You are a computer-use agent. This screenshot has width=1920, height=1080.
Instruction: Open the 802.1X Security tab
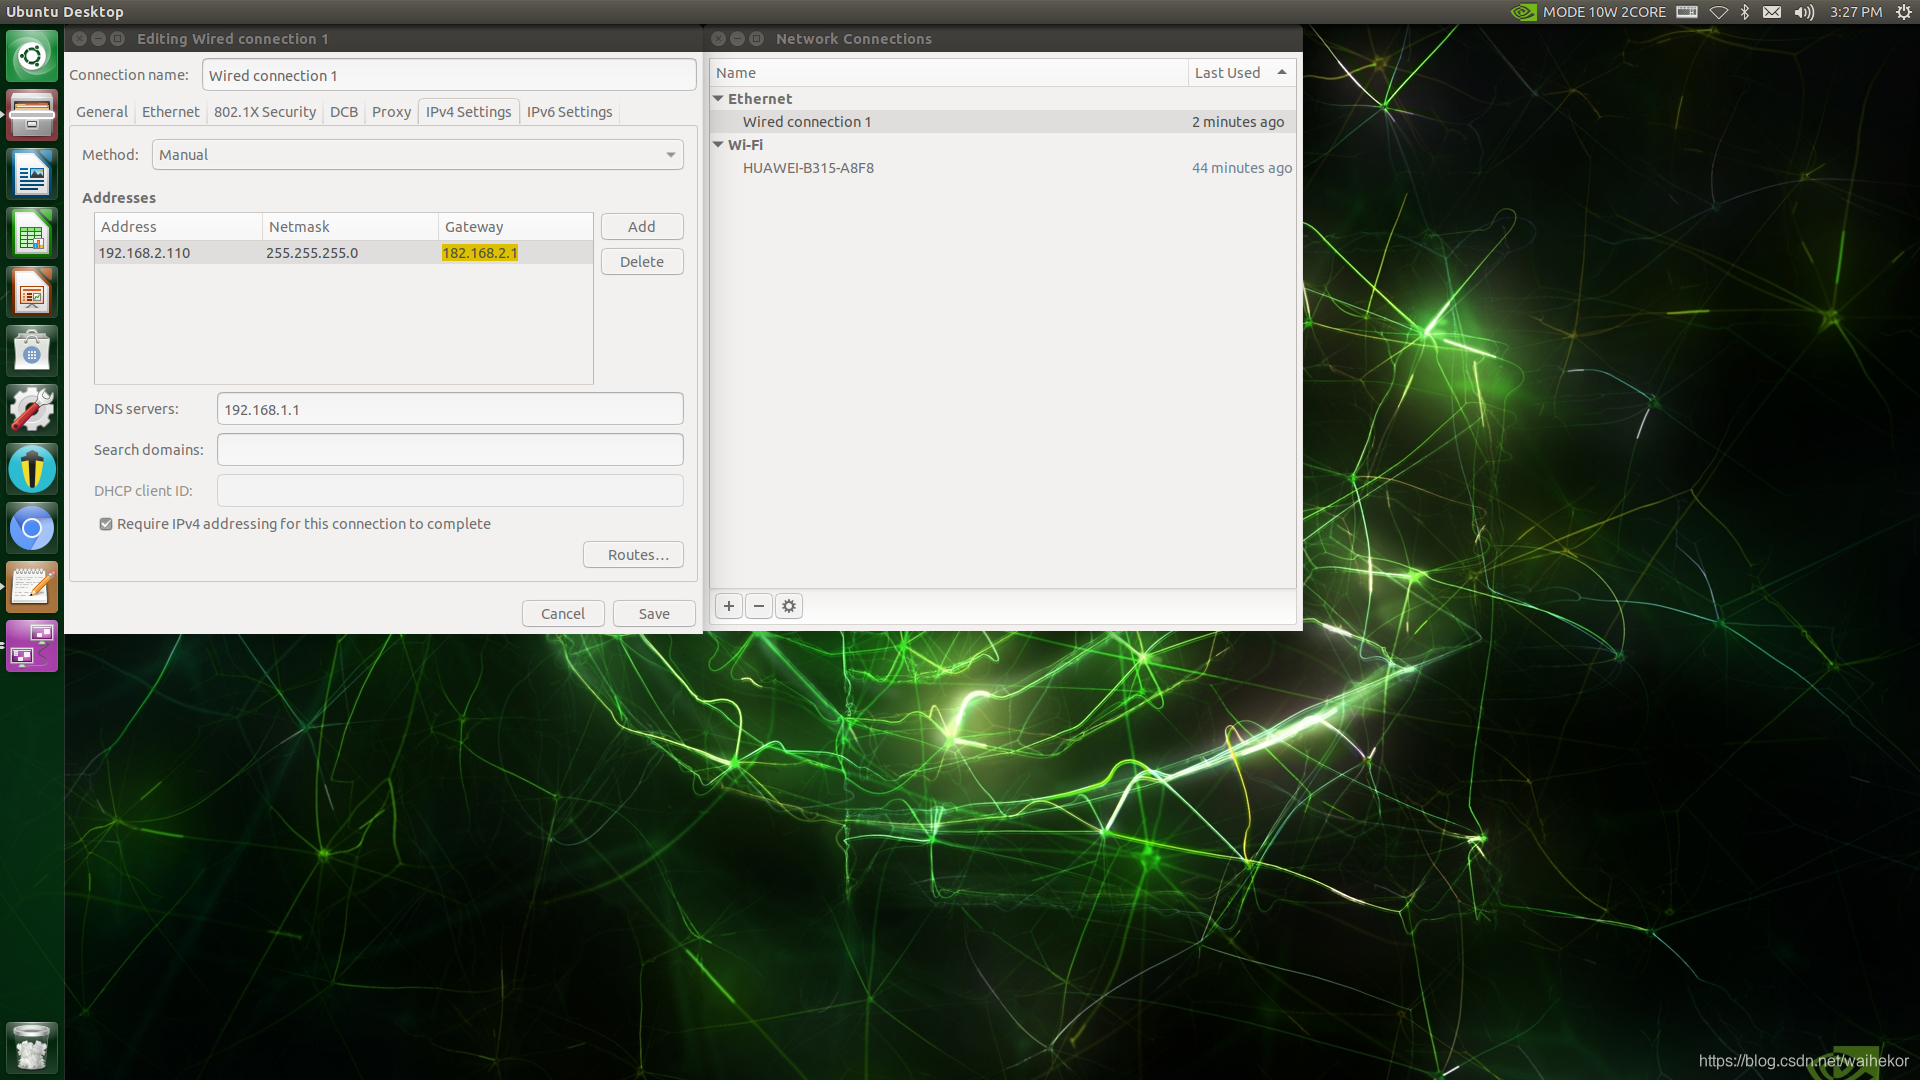click(x=265, y=112)
